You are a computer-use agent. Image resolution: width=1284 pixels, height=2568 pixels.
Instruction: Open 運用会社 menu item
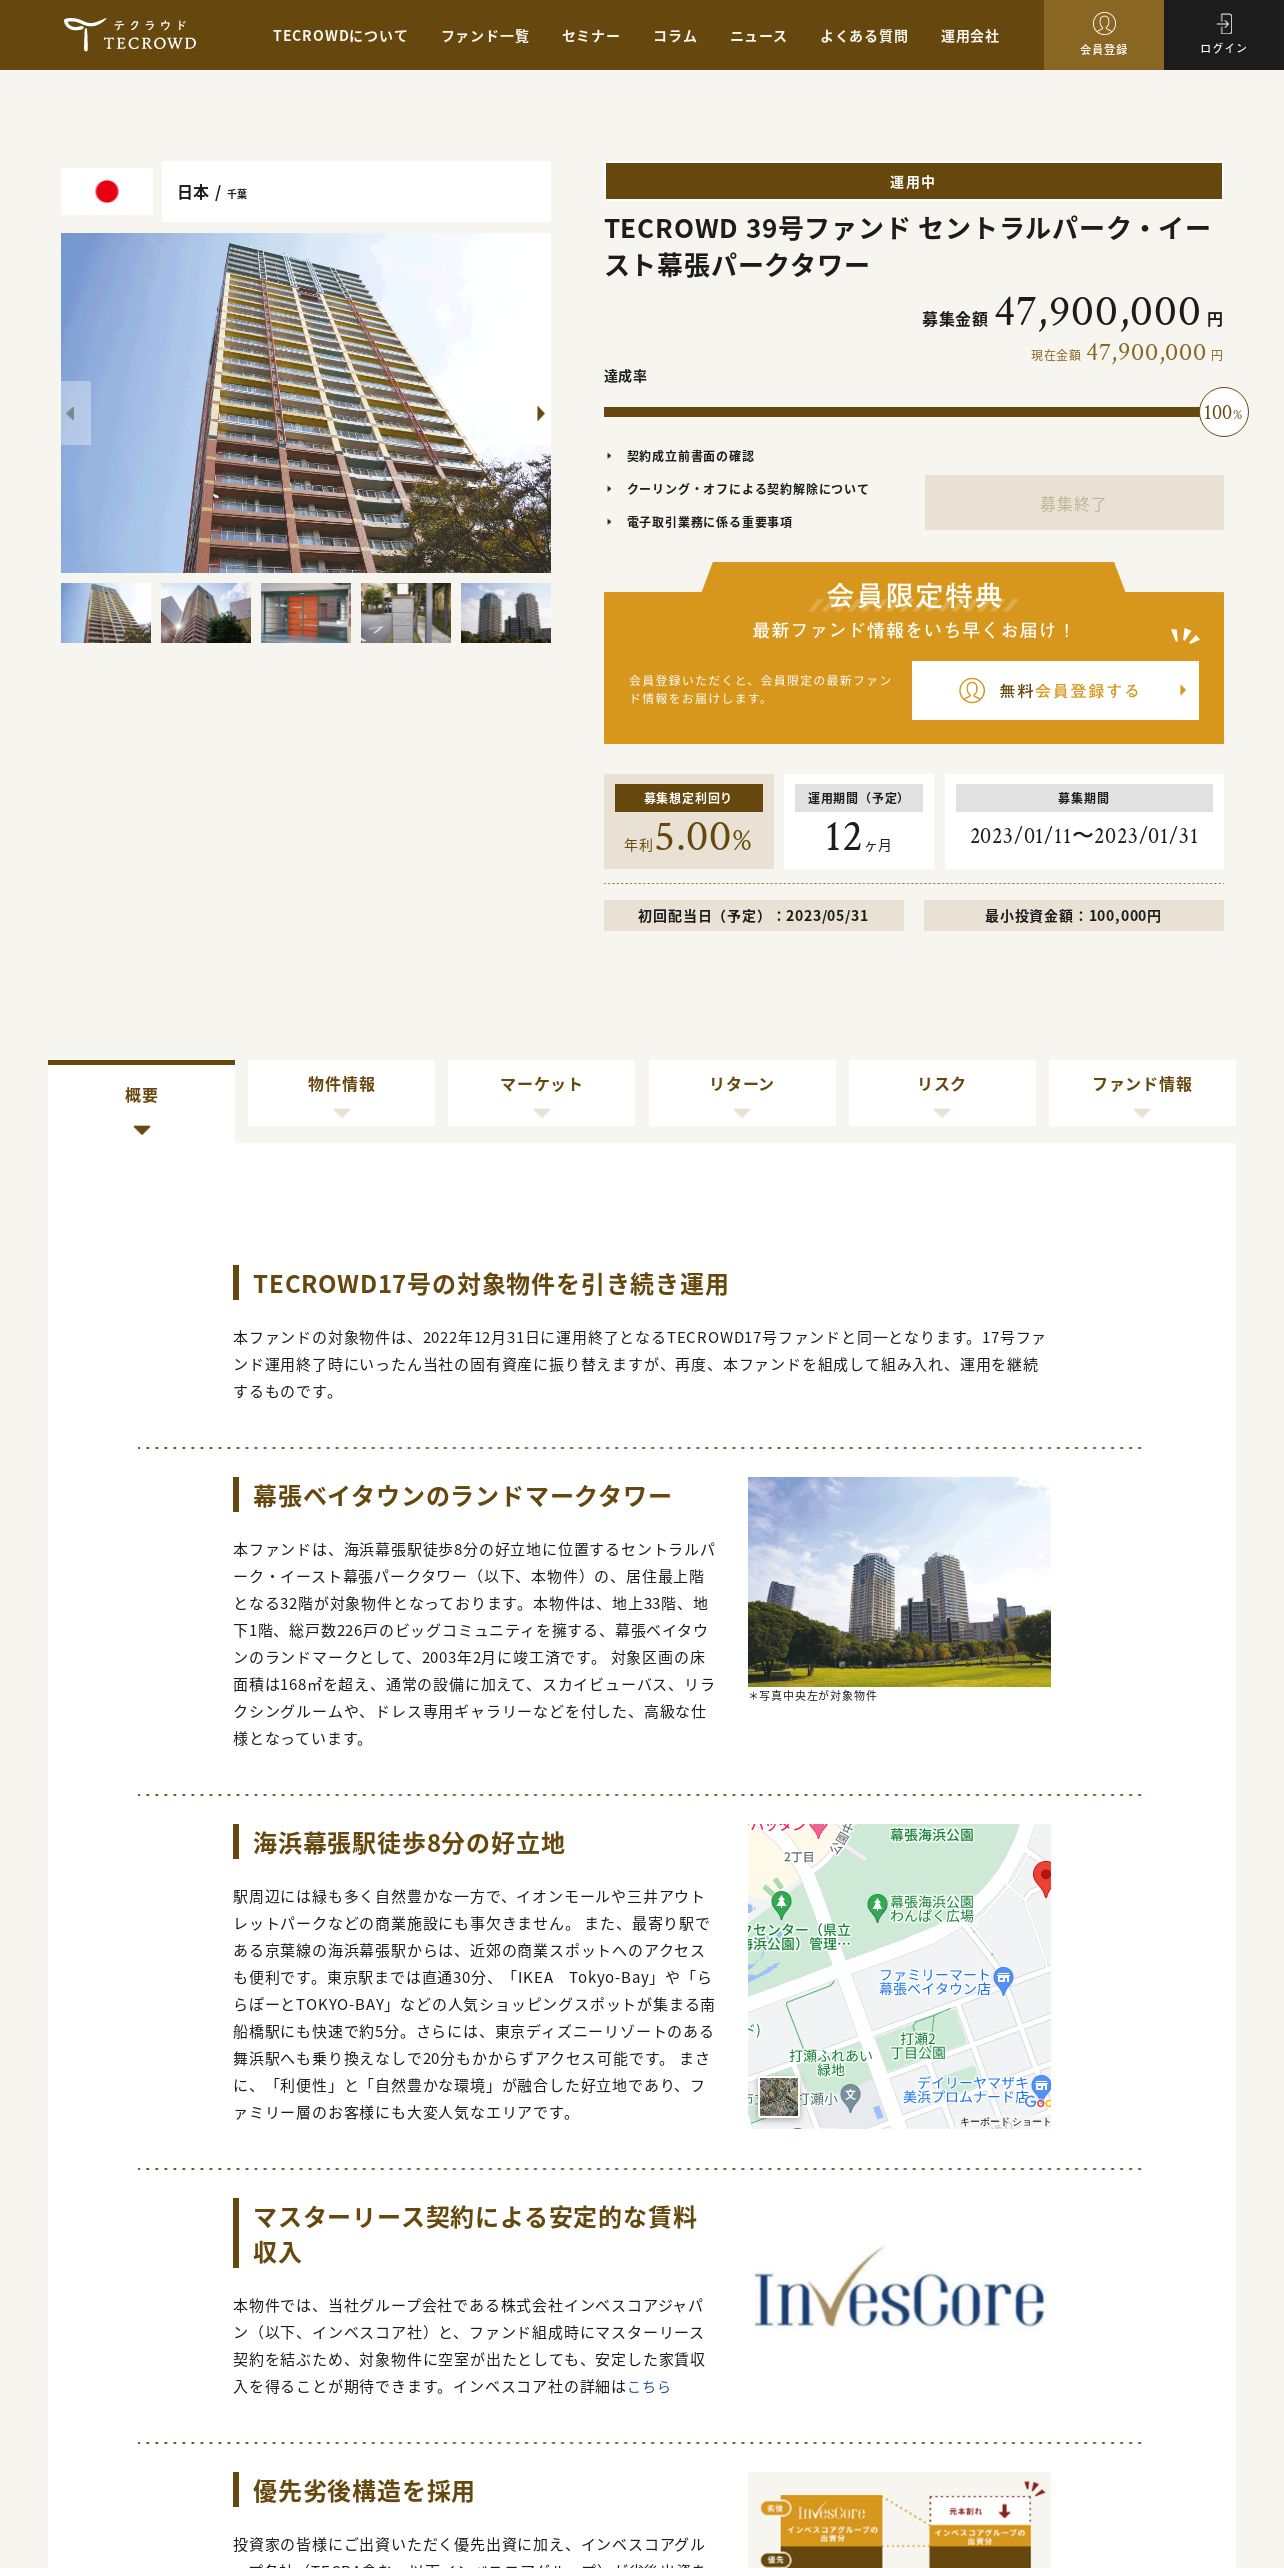[x=970, y=36]
